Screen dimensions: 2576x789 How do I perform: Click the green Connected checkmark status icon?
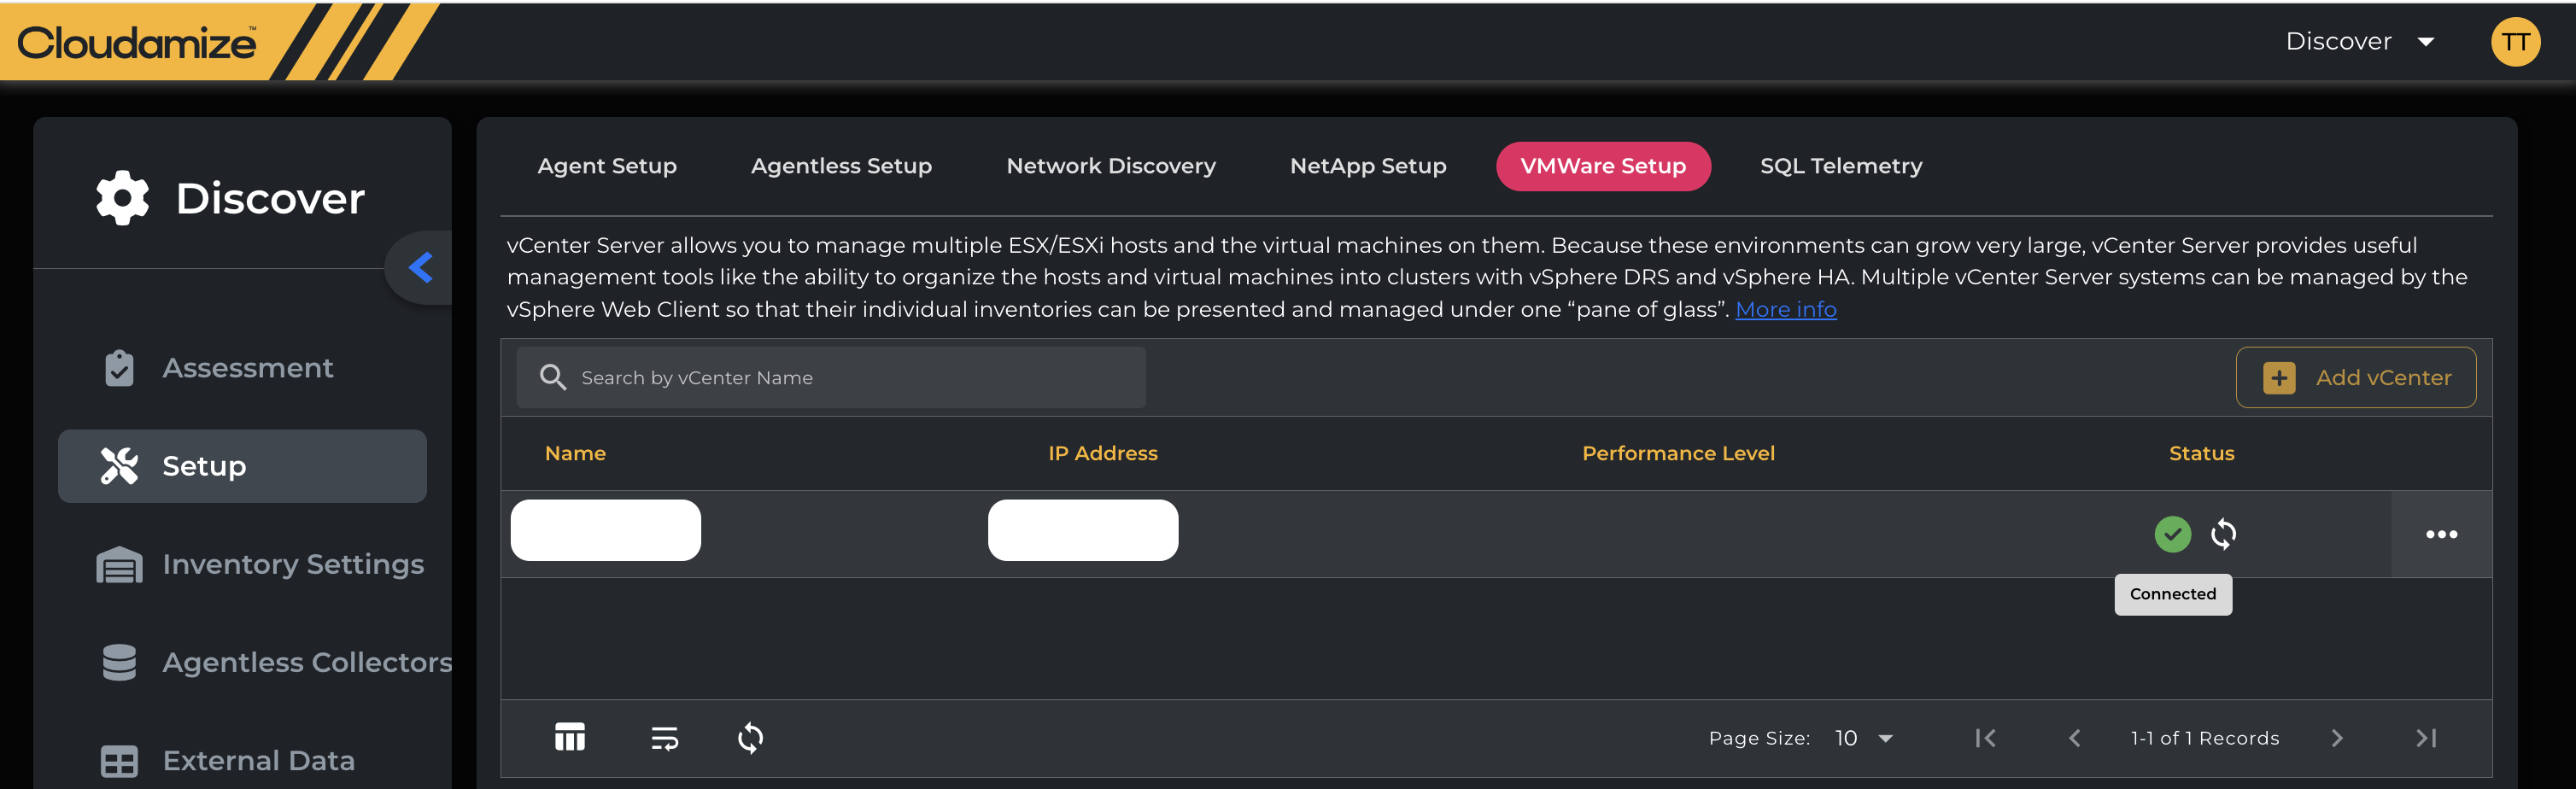click(2172, 534)
